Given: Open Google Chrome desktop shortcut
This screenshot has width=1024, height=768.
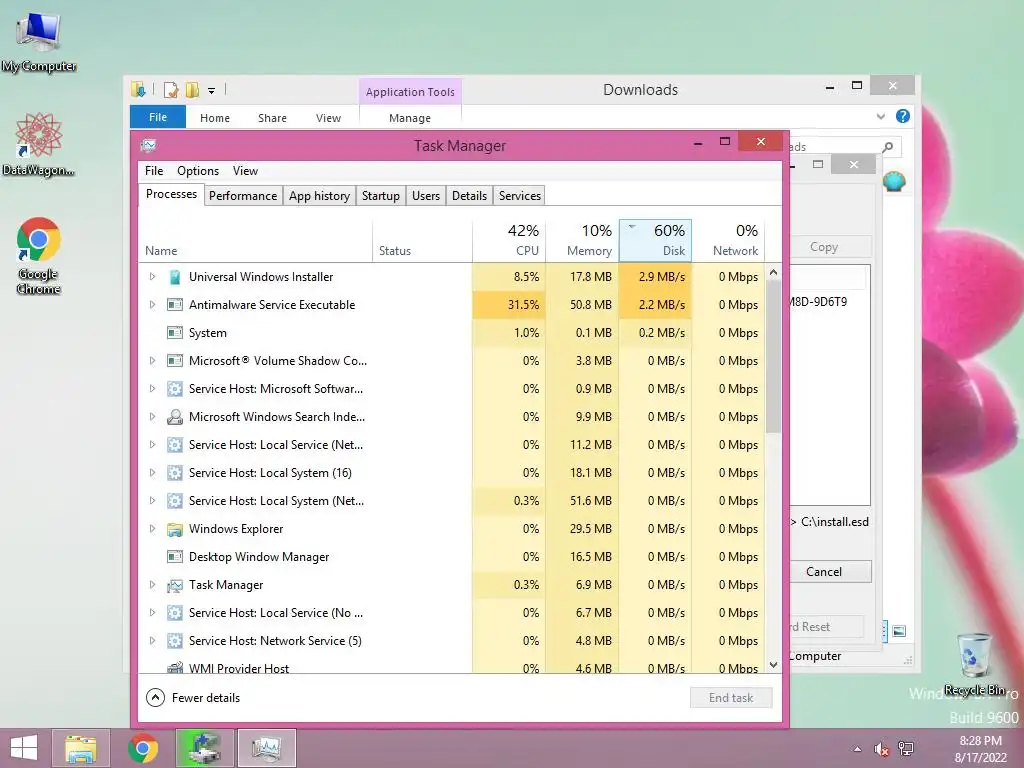Looking at the screenshot, I should [x=39, y=255].
